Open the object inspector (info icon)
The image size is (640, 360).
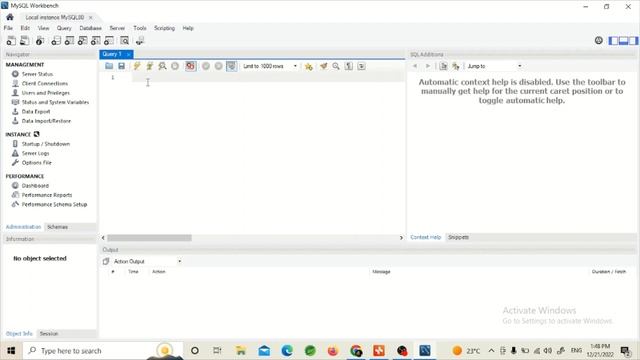pyautogui.click(x=40, y=40)
